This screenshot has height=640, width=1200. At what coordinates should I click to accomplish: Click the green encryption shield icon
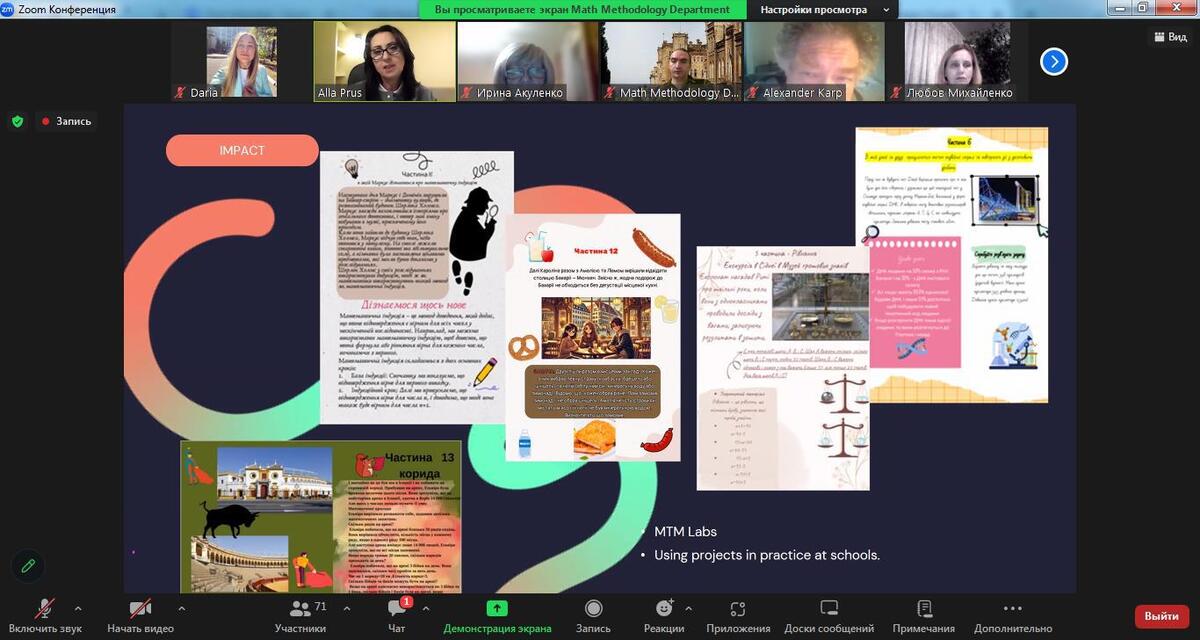pos(17,121)
